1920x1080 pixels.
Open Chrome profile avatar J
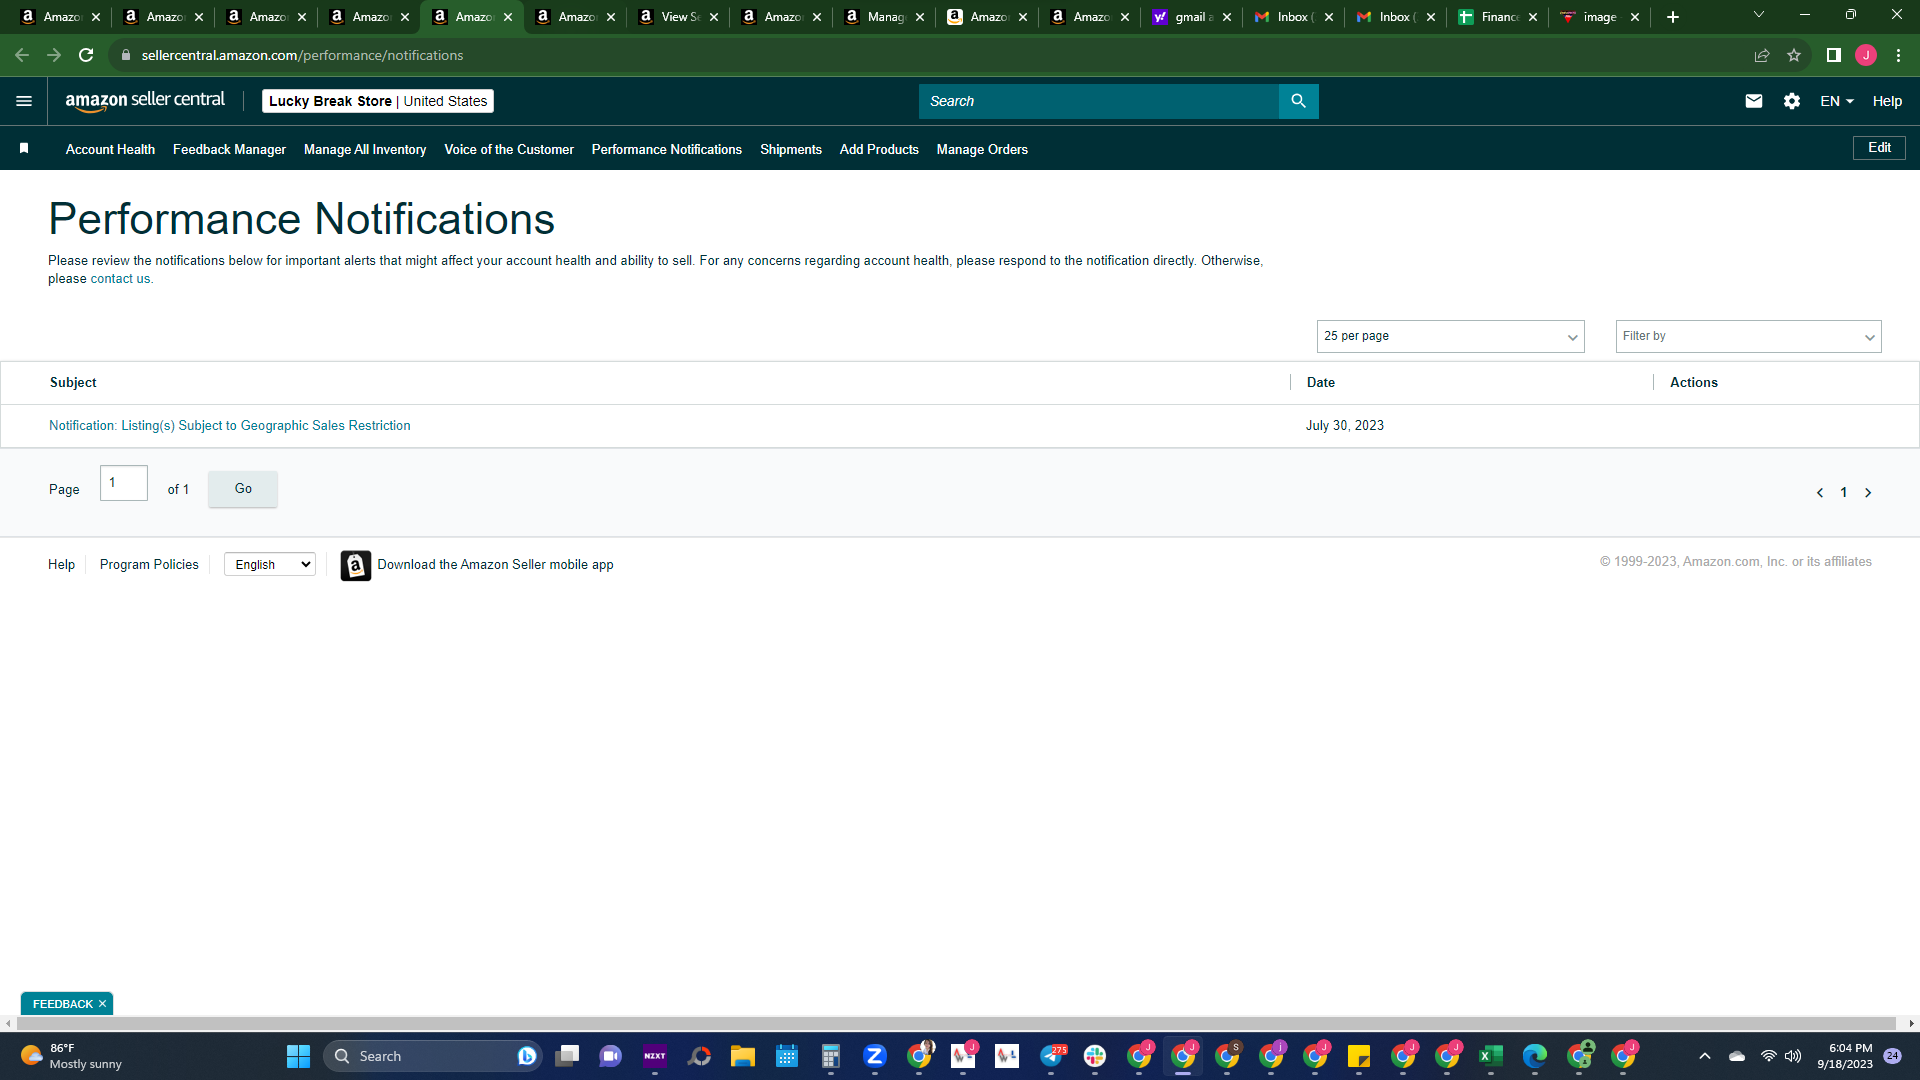point(1866,55)
